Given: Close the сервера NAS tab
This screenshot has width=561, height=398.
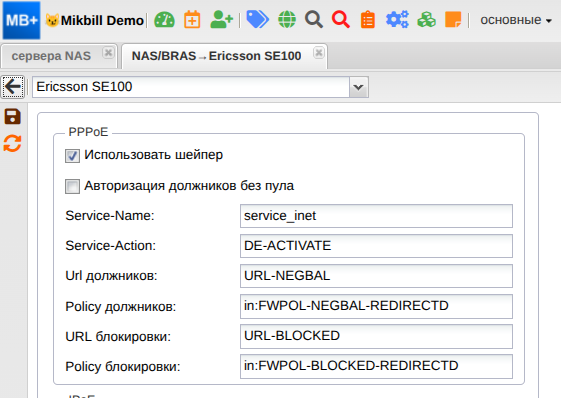Looking at the screenshot, I should click(x=108, y=53).
